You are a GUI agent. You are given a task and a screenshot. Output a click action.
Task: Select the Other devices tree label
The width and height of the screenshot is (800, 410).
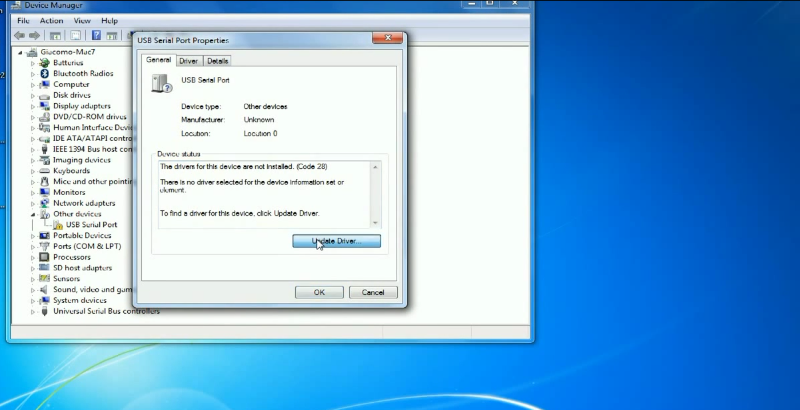click(x=77, y=214)
